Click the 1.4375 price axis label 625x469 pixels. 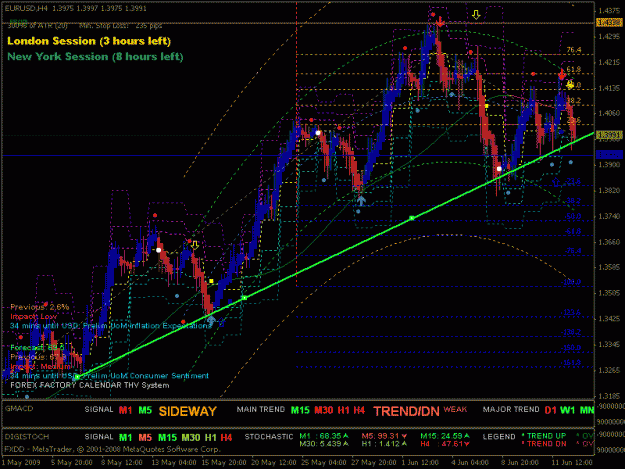[x=609, y=11]
